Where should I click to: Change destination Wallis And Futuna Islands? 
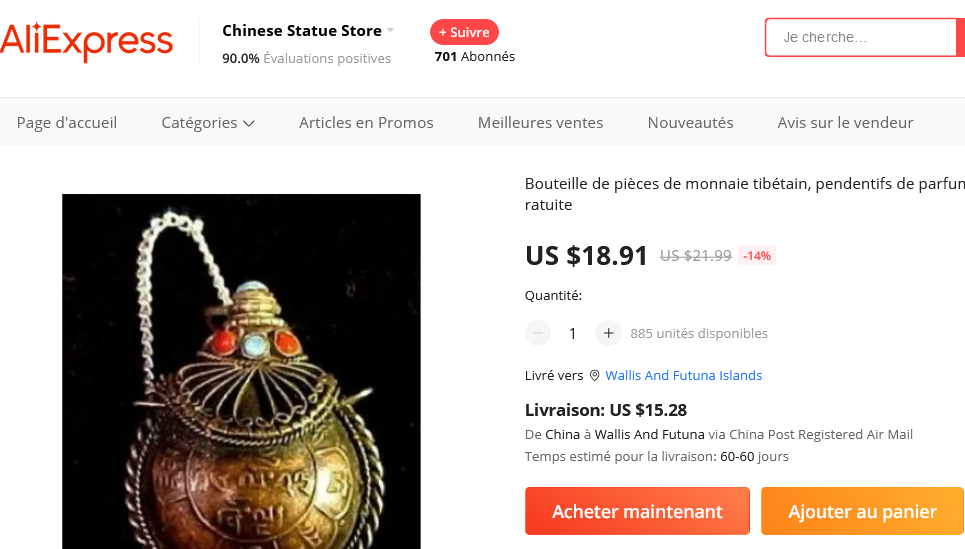click(684, 375)
